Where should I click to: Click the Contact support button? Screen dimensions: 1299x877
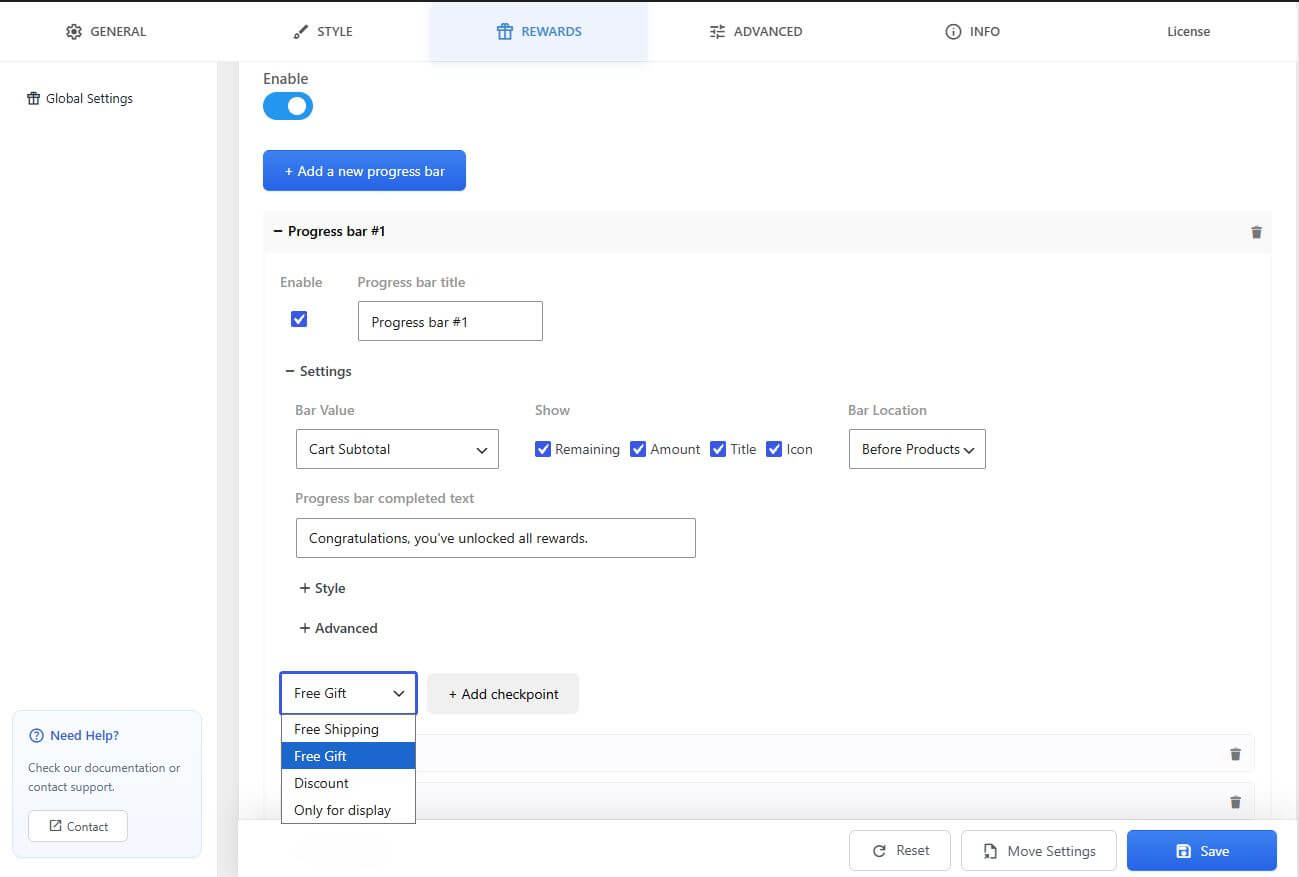click(x=78, y=826)
